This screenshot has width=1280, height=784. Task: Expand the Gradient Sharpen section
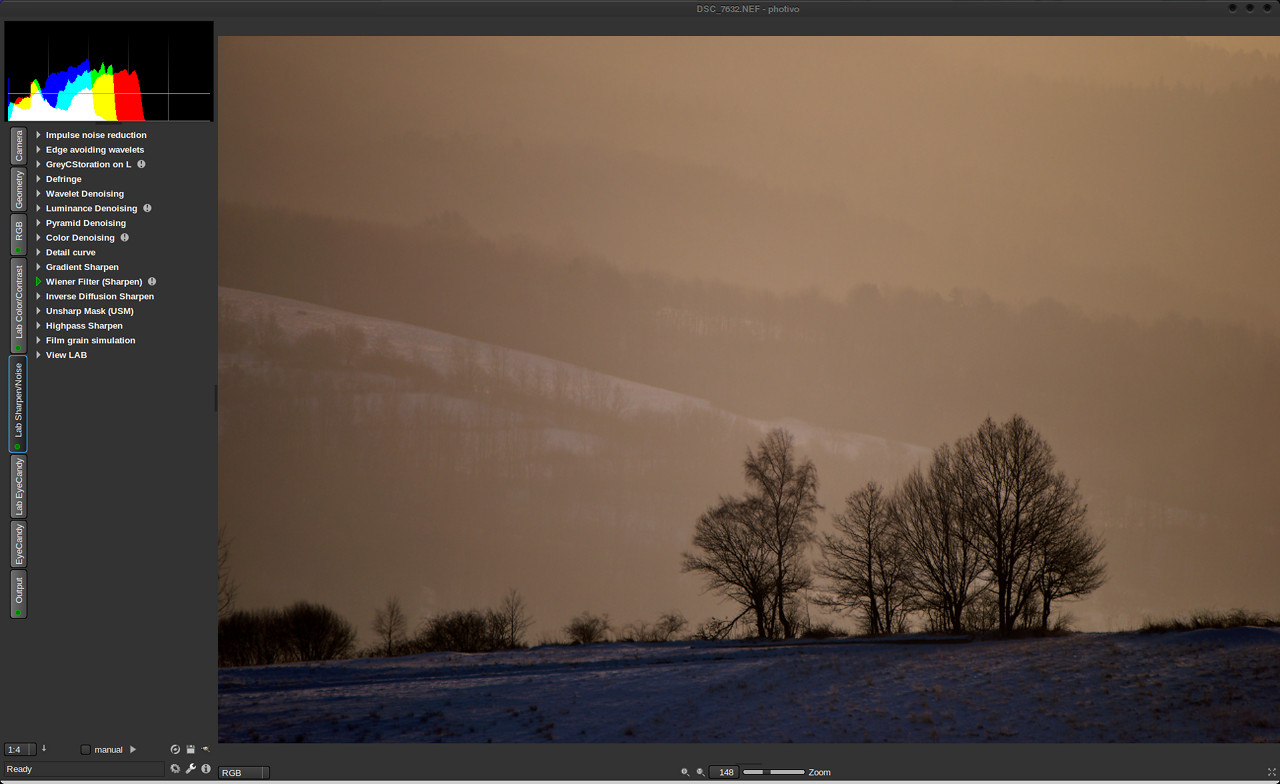point(39,267)
